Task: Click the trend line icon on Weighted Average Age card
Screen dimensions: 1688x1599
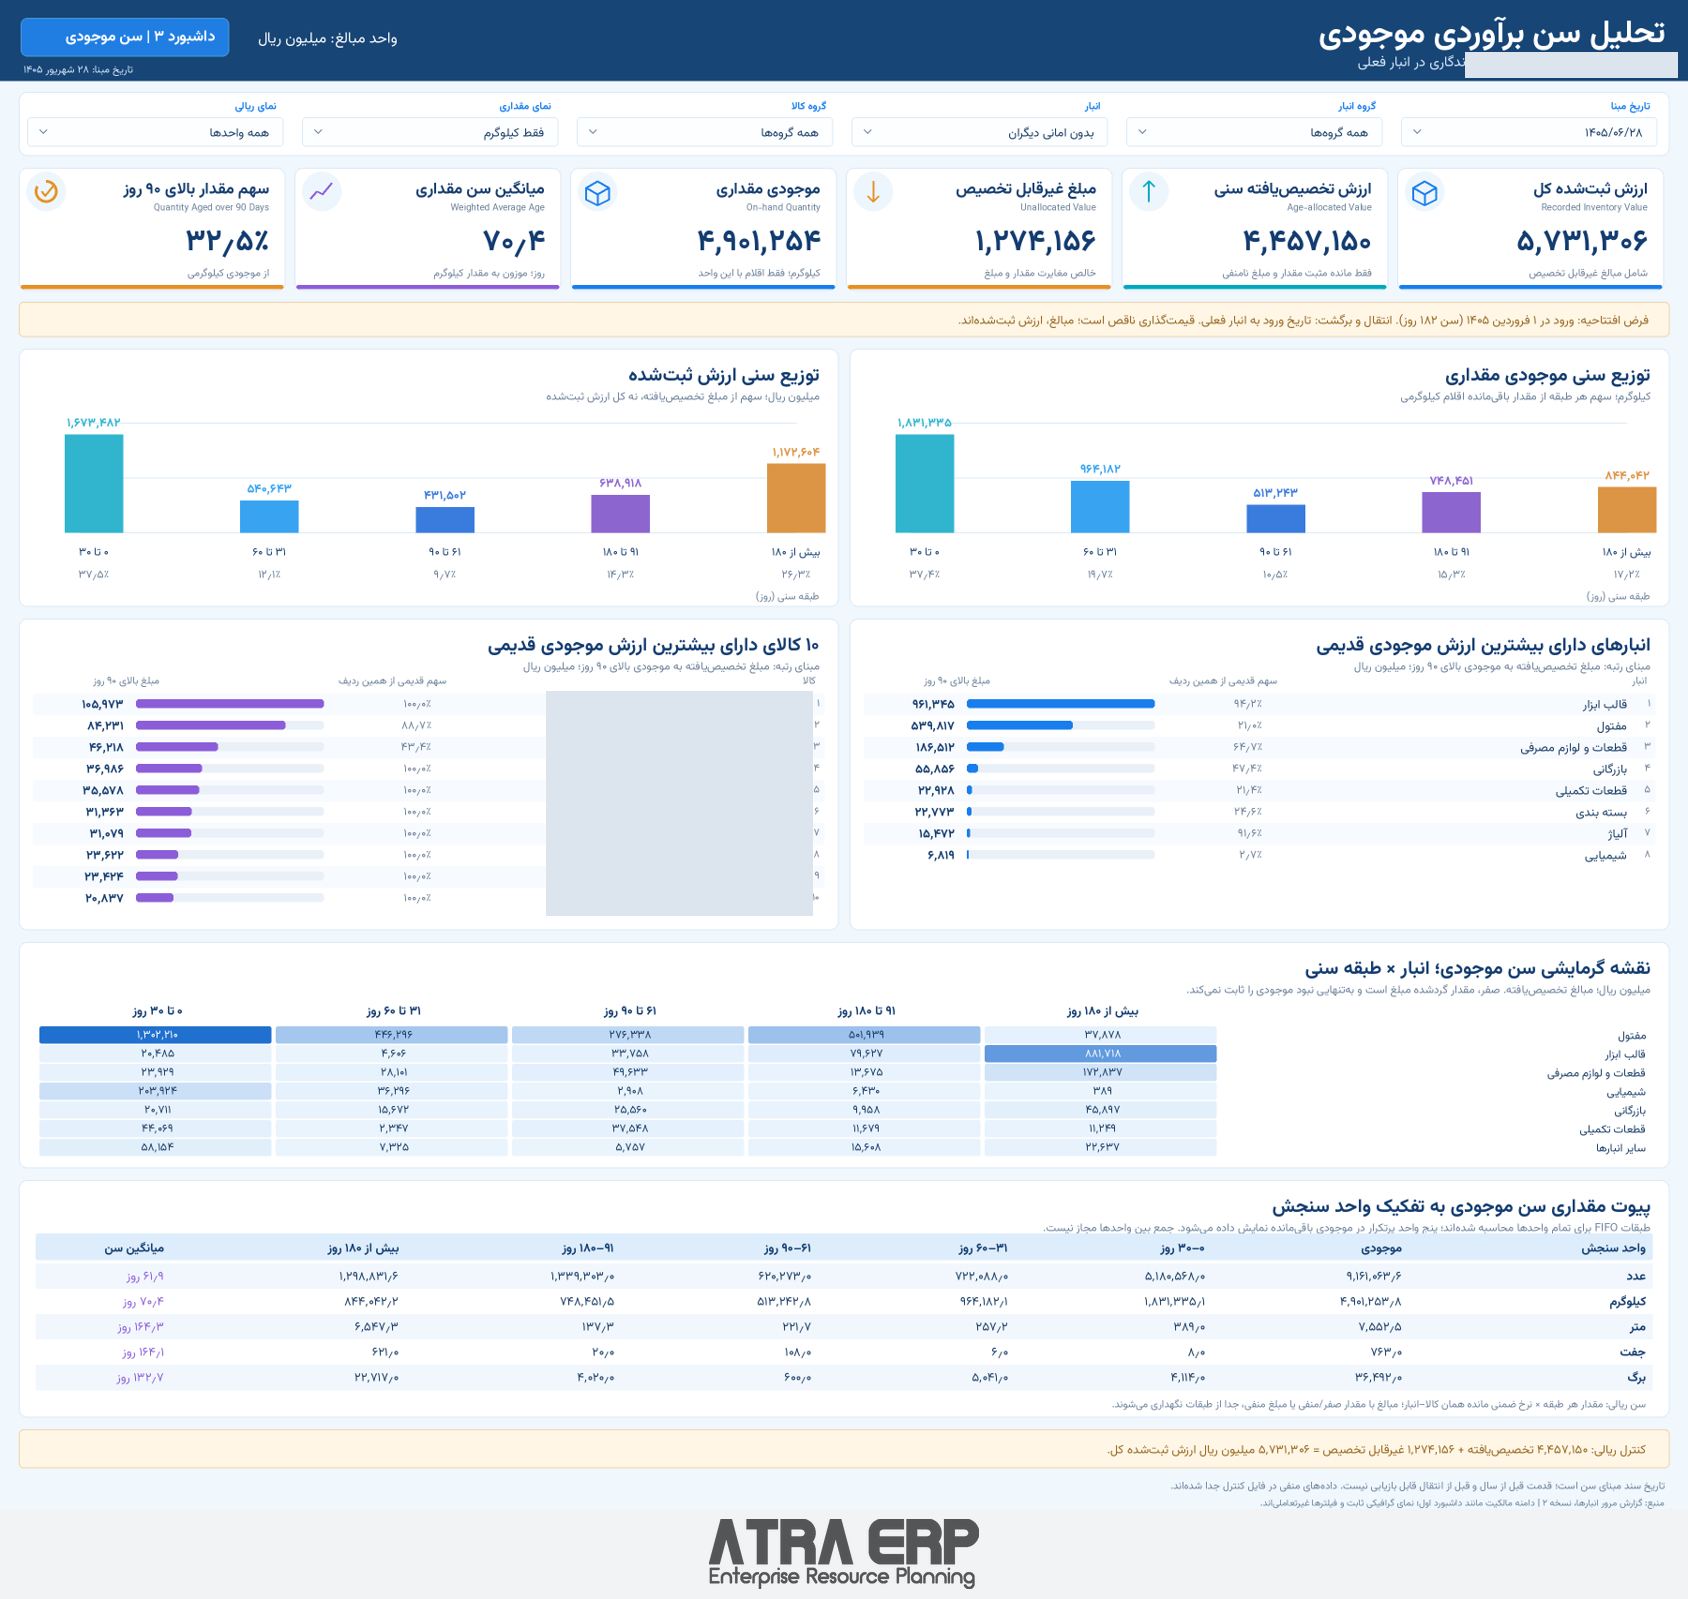Action: point(322,192)
